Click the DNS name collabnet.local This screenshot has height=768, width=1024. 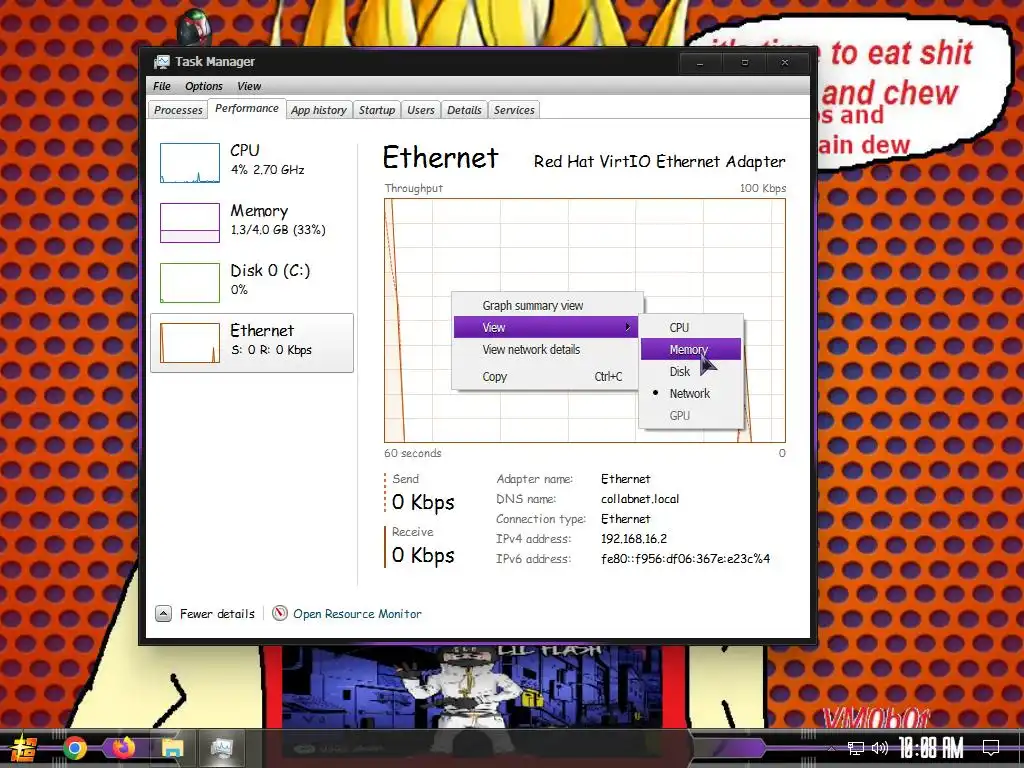pos(640,499)
